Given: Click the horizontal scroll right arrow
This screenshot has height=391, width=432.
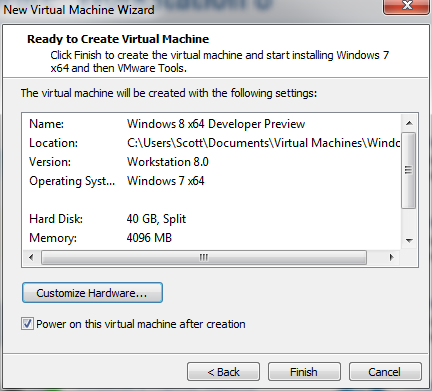Looking at the screenshot, I should (x=392, y=257).
